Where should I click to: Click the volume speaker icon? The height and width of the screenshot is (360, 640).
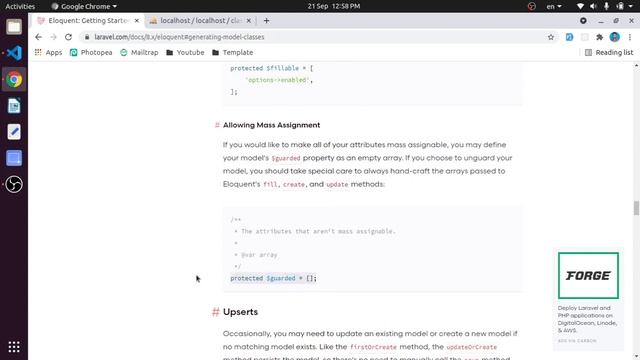593,6
